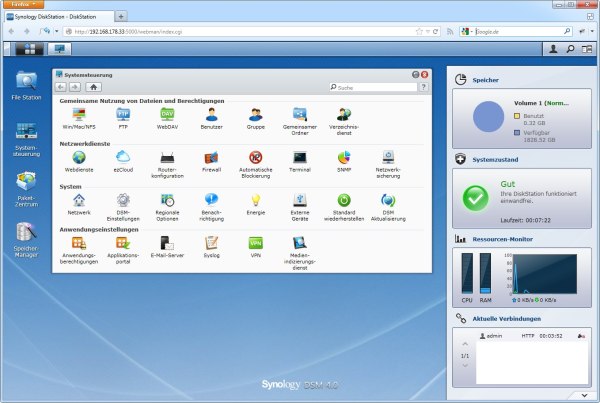Collapse widget panel with bottom chevron

pyautogui.click(x=584, y=395)
